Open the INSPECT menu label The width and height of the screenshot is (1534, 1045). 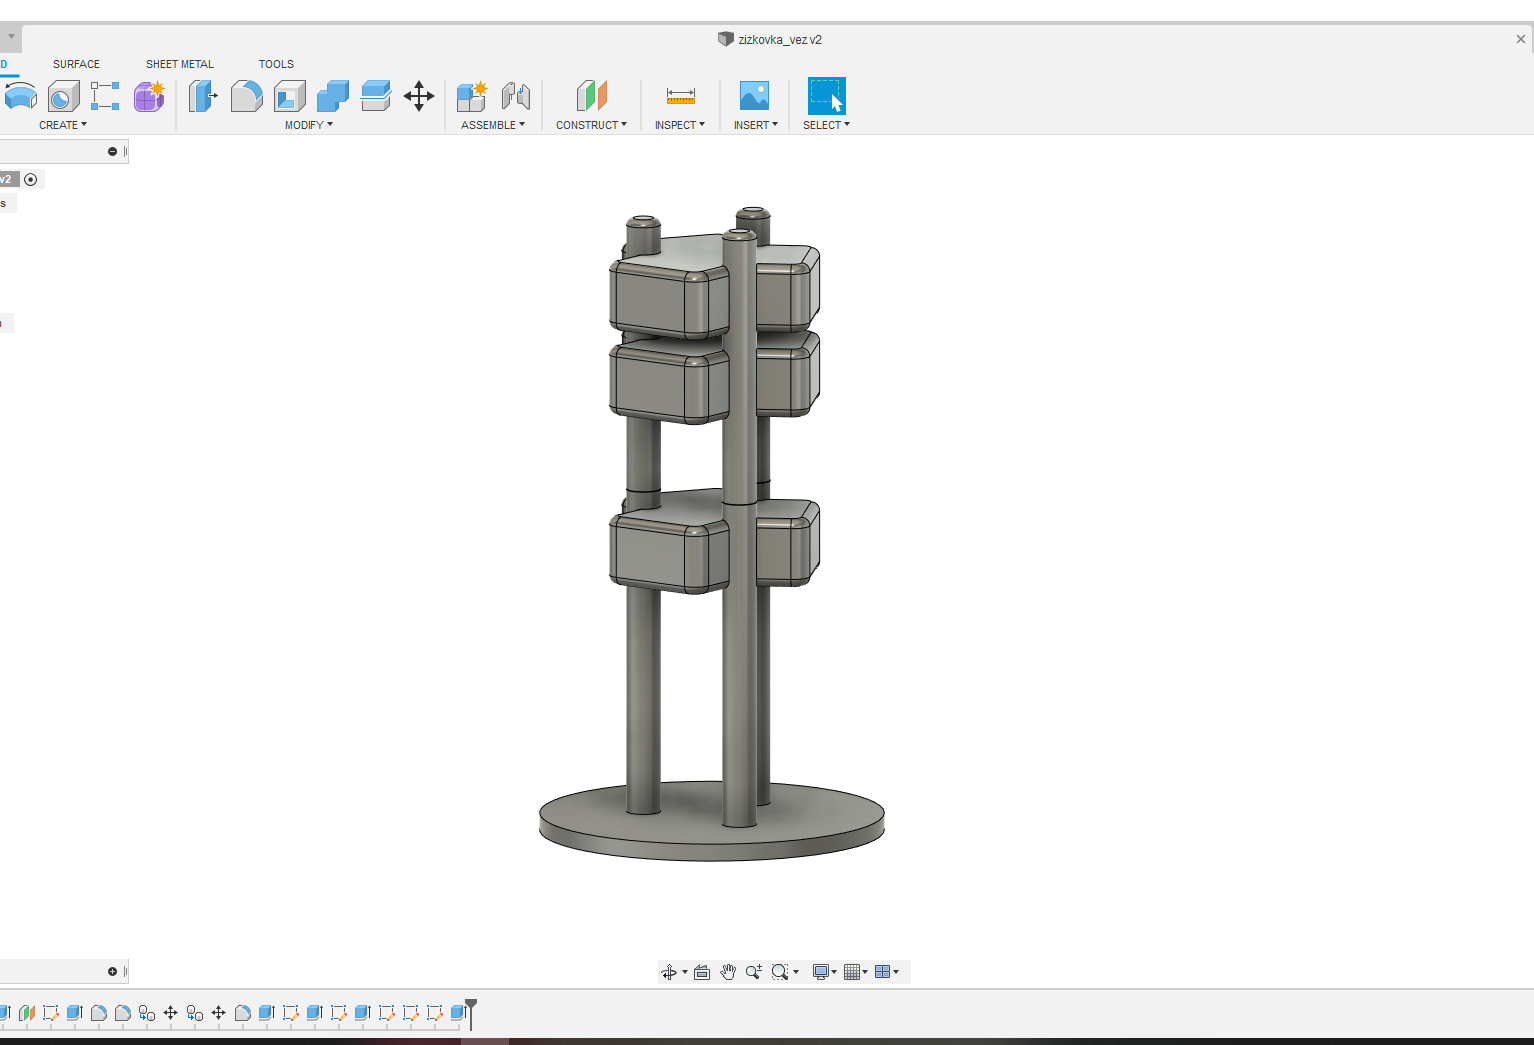(680, 125)
